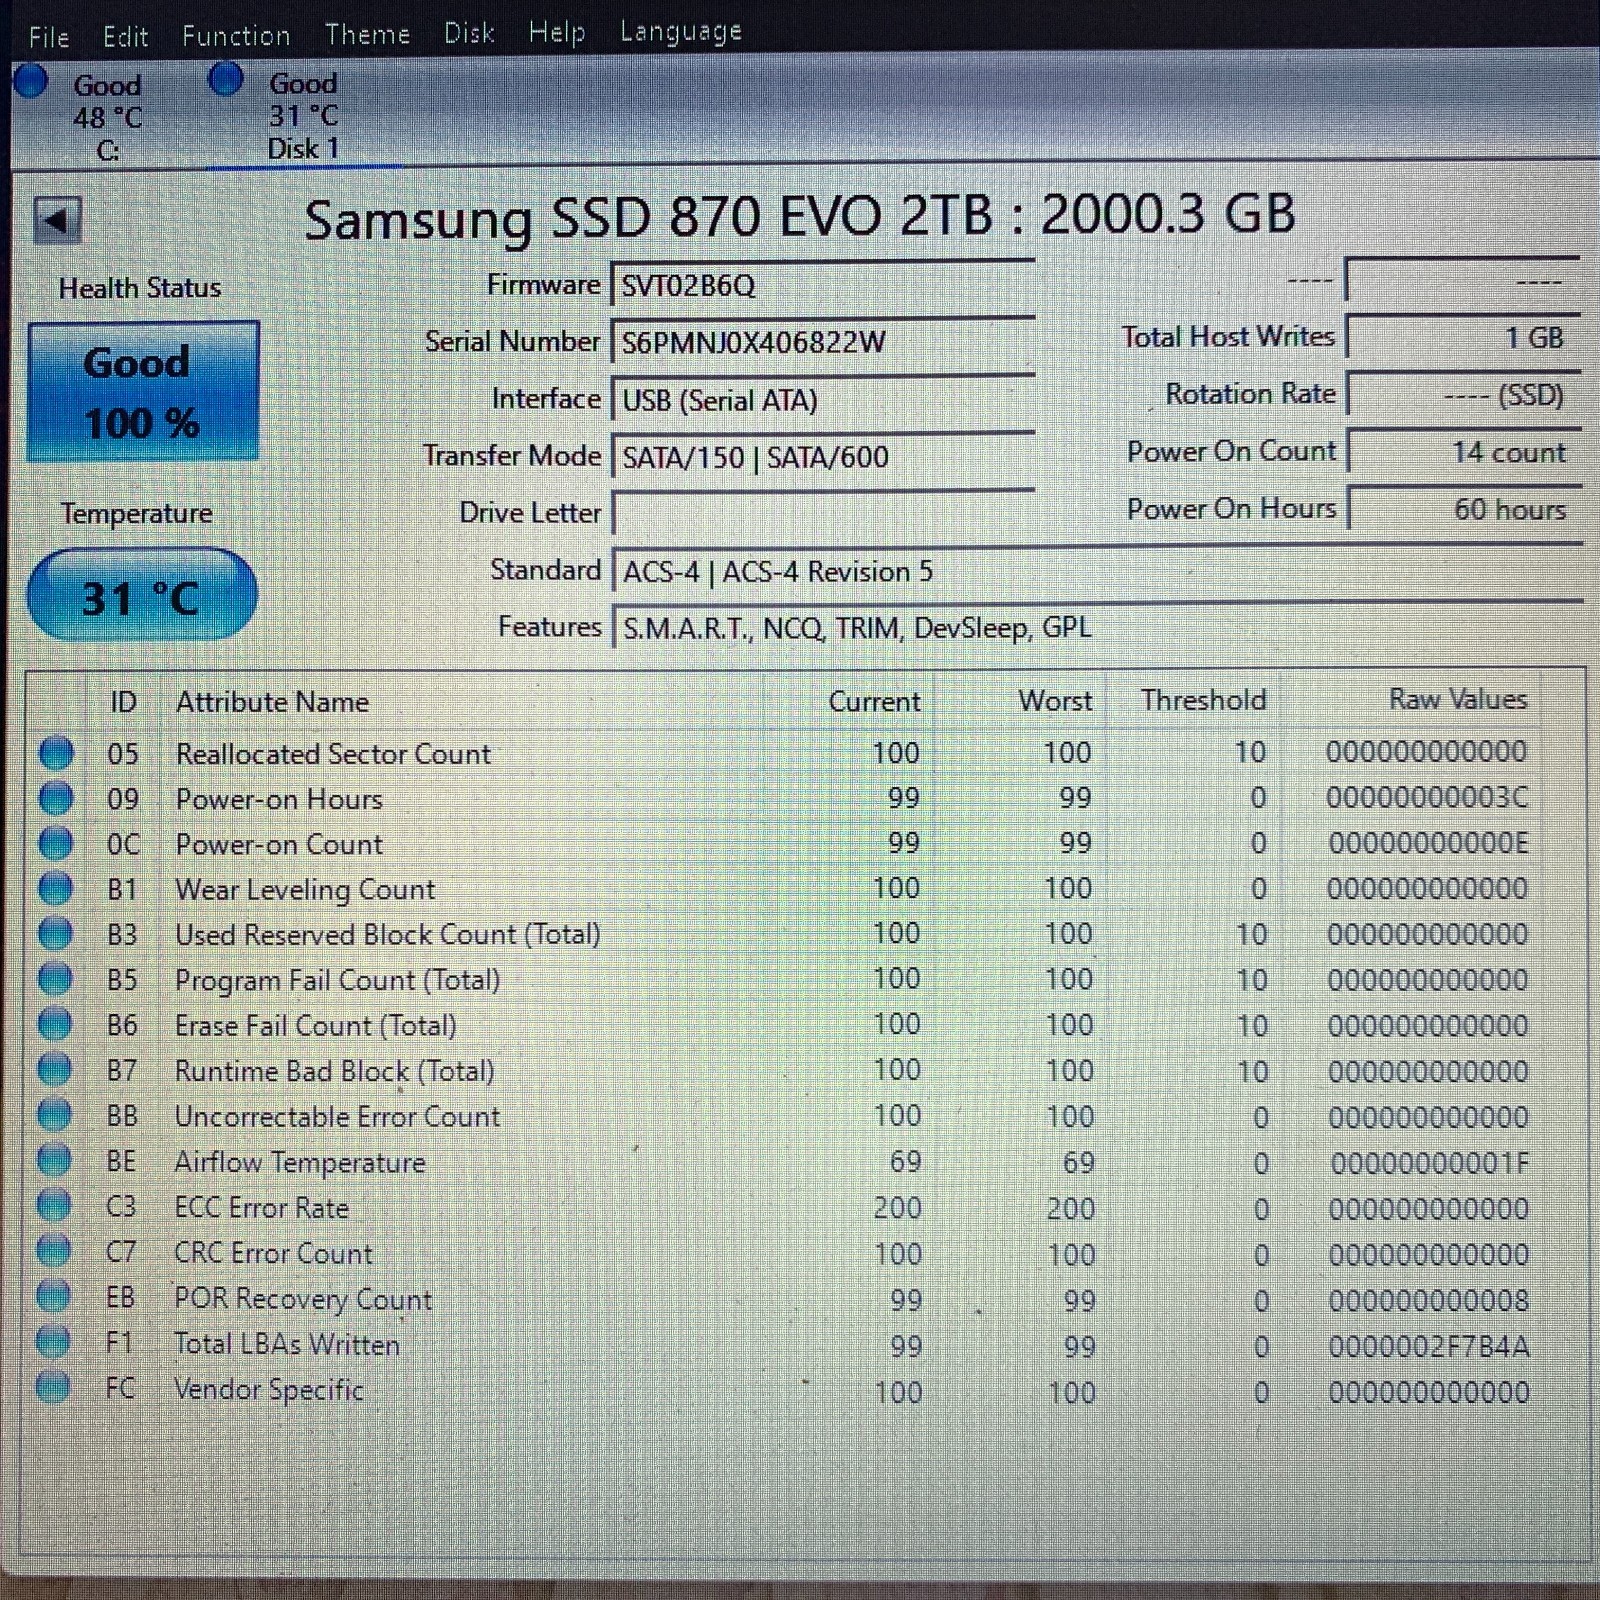Click the Good 100 % health status button
Screen dimensions: 1600x1600
click(x=143, y=391)
